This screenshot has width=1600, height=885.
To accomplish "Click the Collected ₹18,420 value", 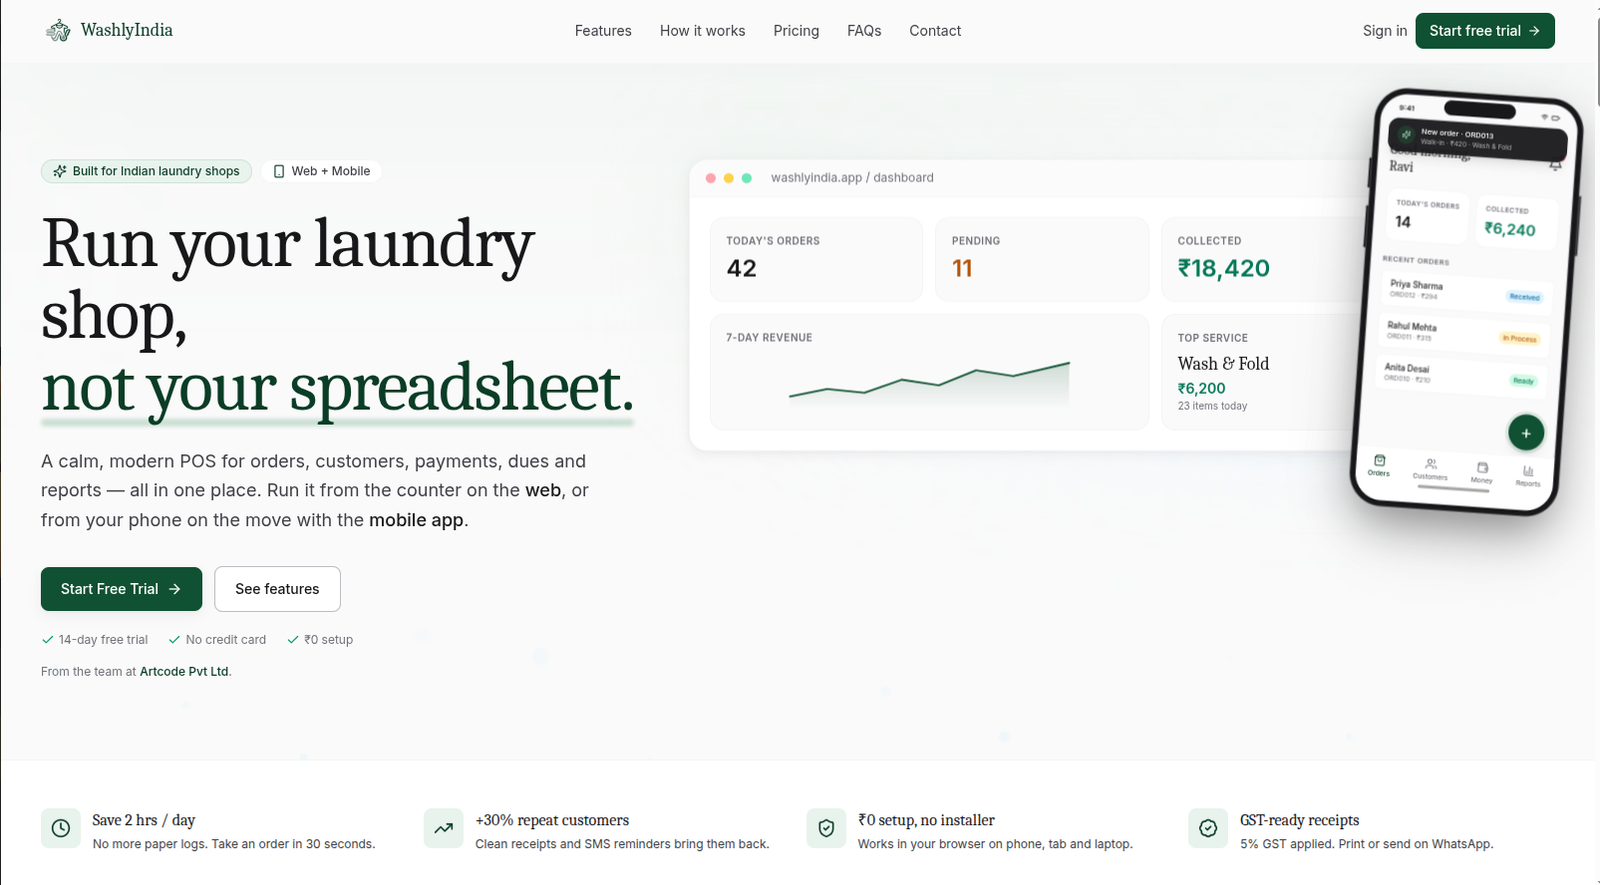I will pos(1224,268).
